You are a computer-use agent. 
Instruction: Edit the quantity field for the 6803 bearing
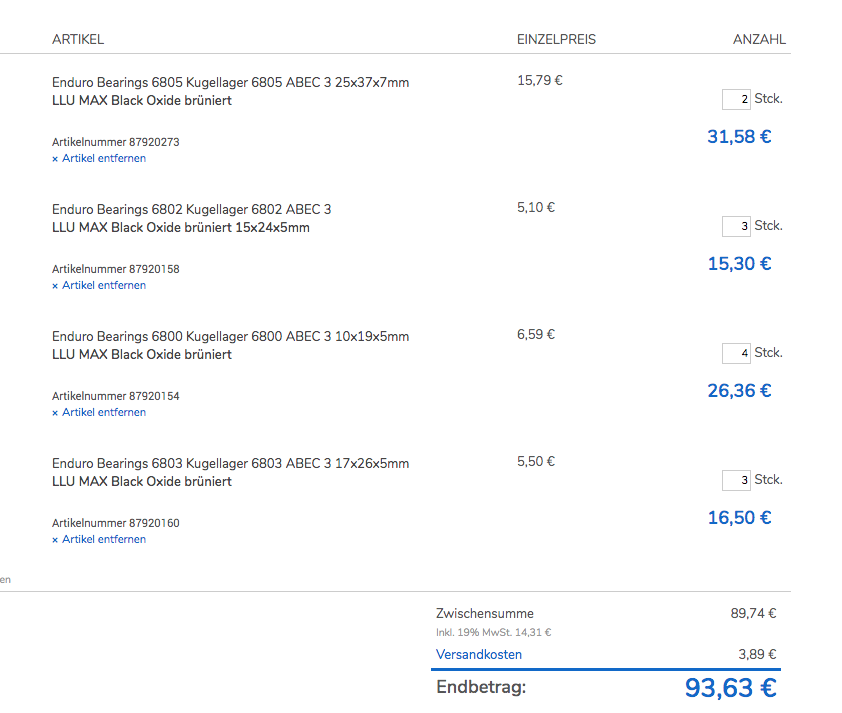pos(736,480)
